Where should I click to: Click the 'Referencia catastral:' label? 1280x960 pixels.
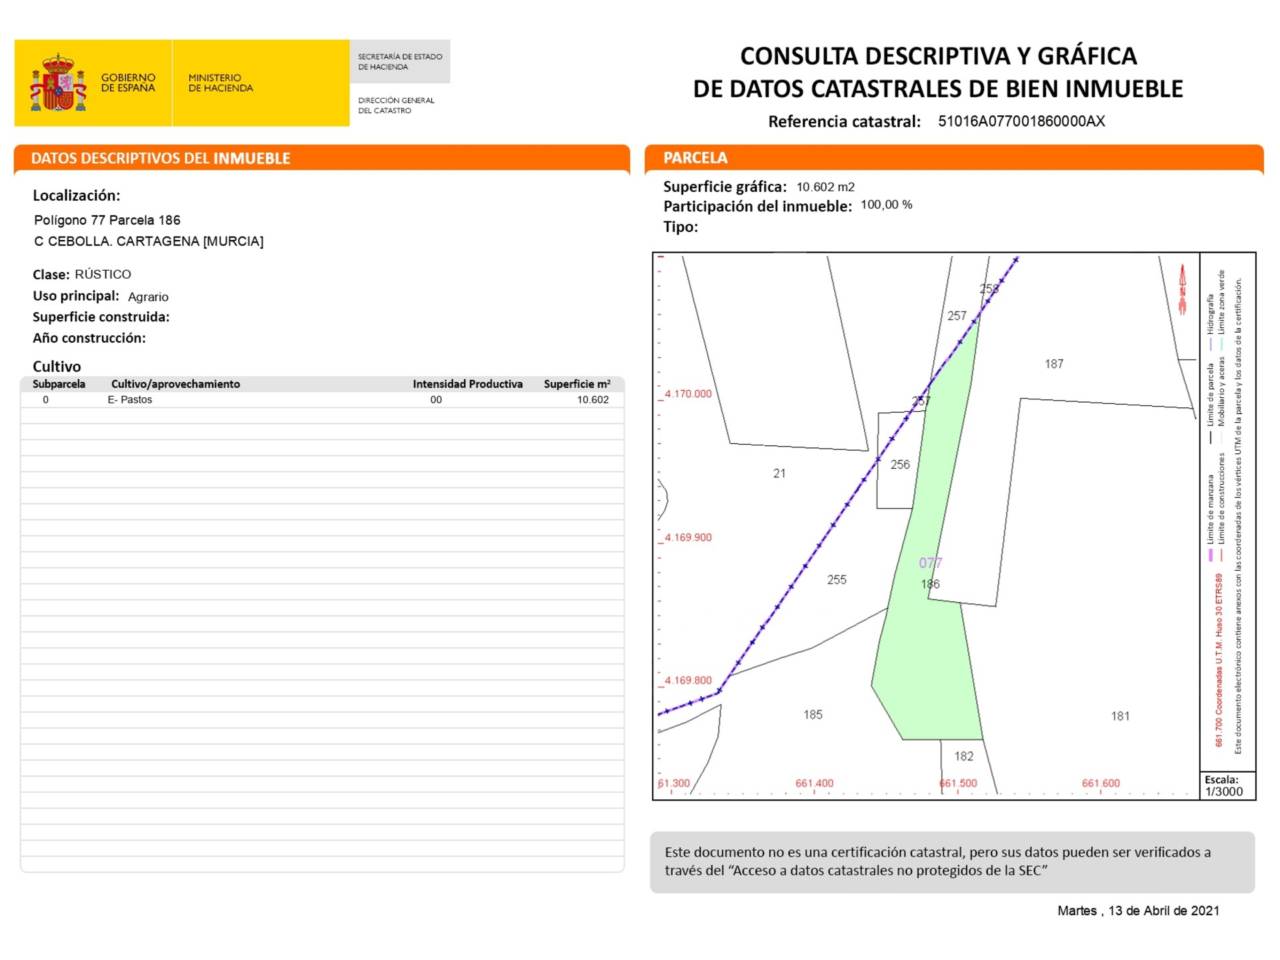pos(844,122)
